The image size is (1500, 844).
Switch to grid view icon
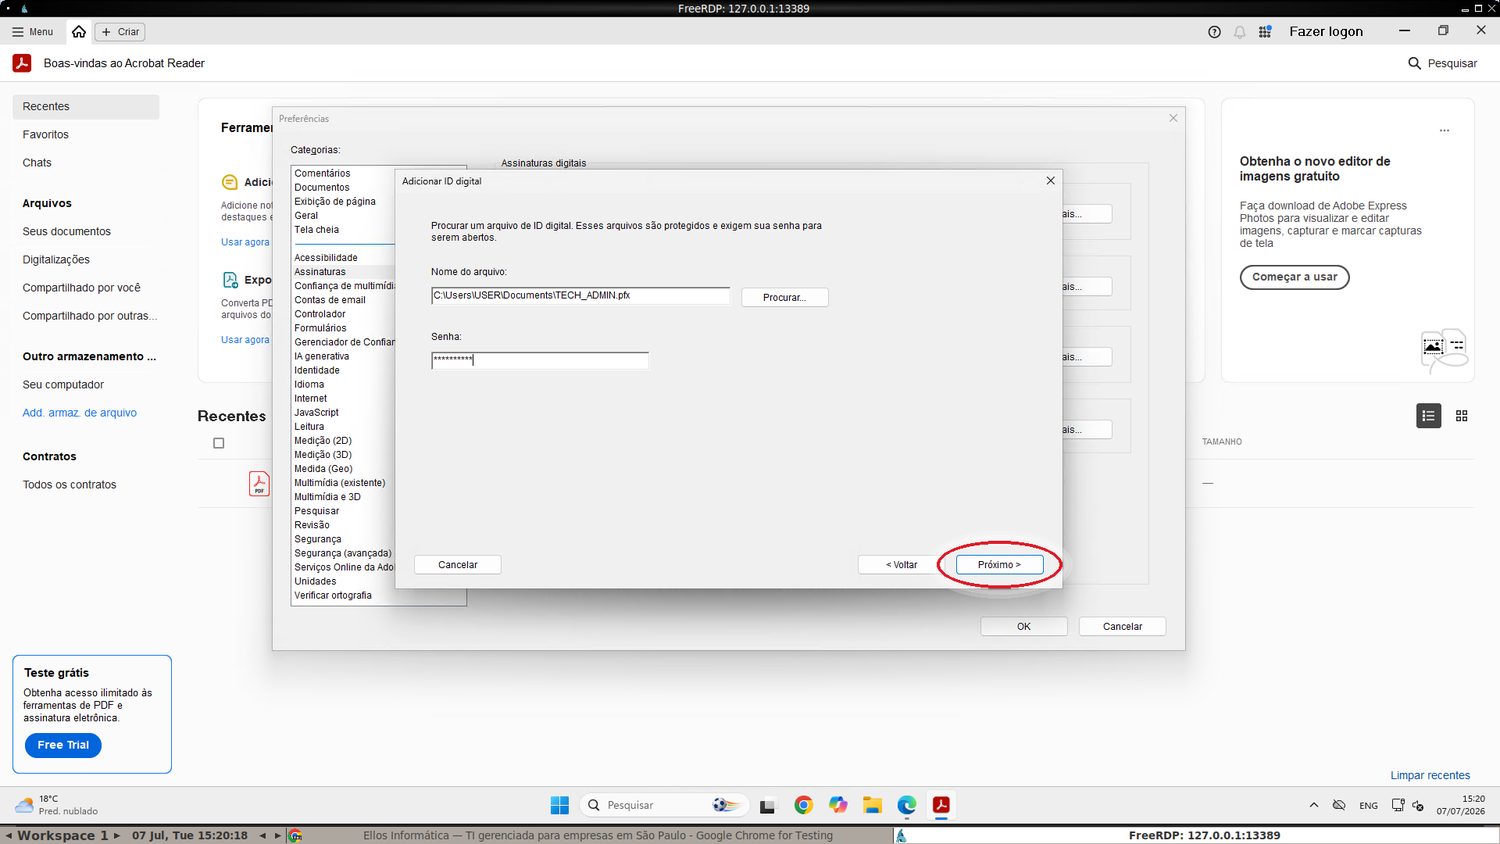1461,416
